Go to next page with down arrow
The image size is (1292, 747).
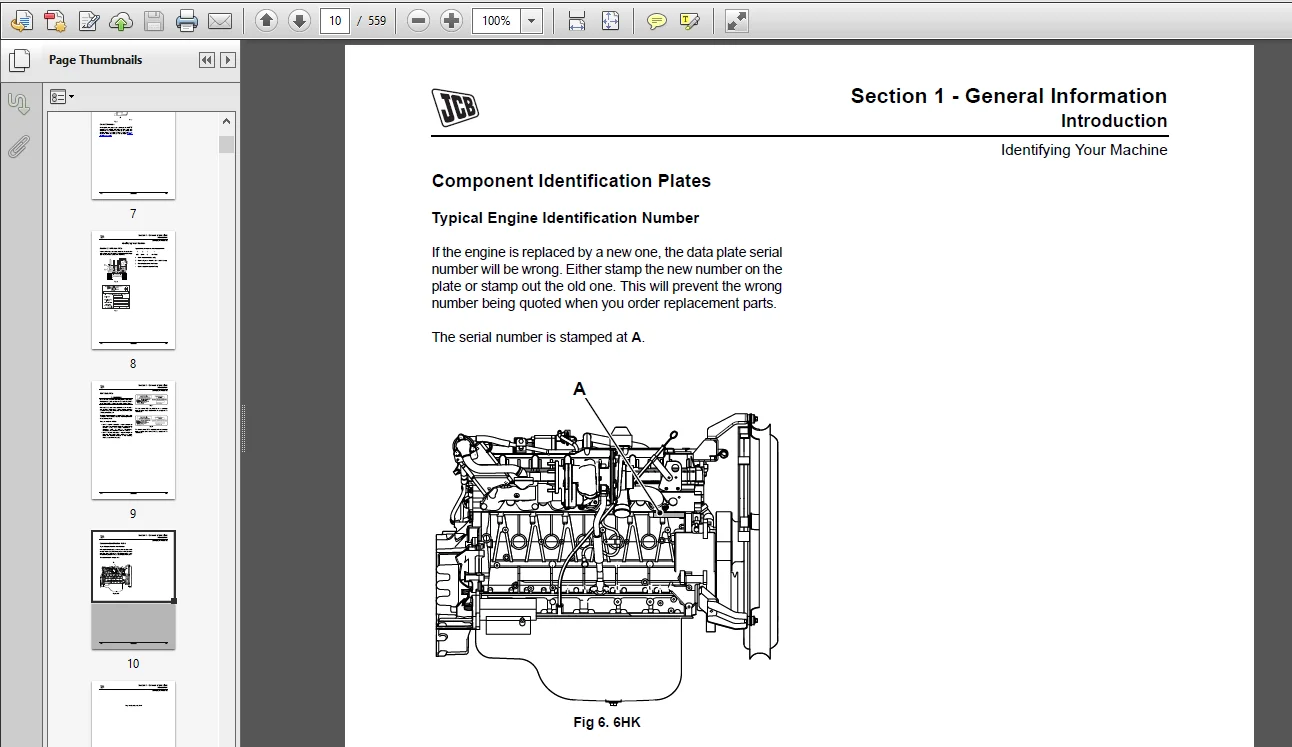click(x=299, y=20)
